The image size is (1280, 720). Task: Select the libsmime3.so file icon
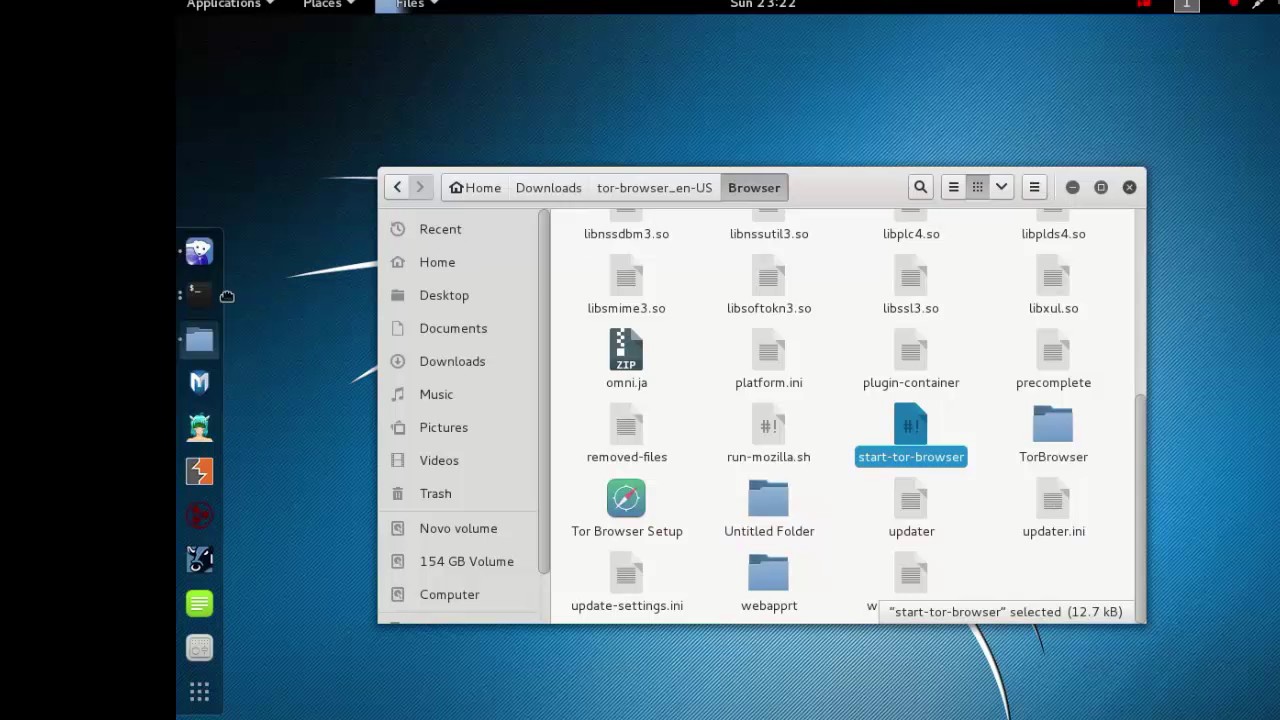[x=626, y=276]
